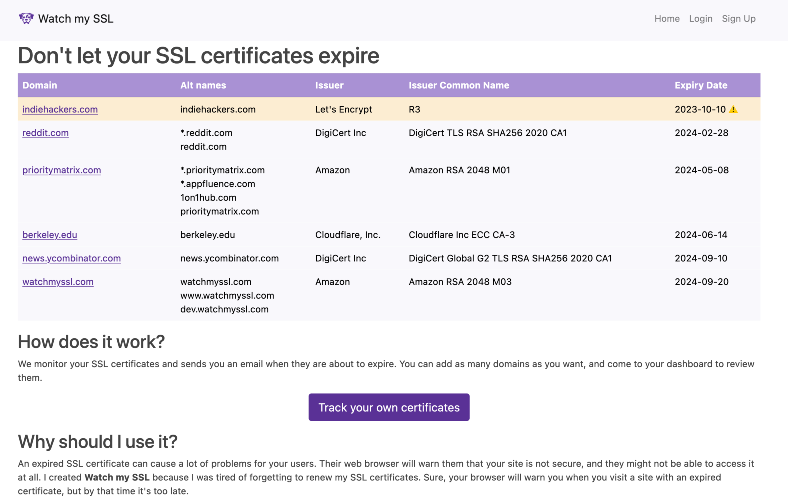788x500 pixels.
Task: Click the Issuer column header
Action: [x=329, y=85]
